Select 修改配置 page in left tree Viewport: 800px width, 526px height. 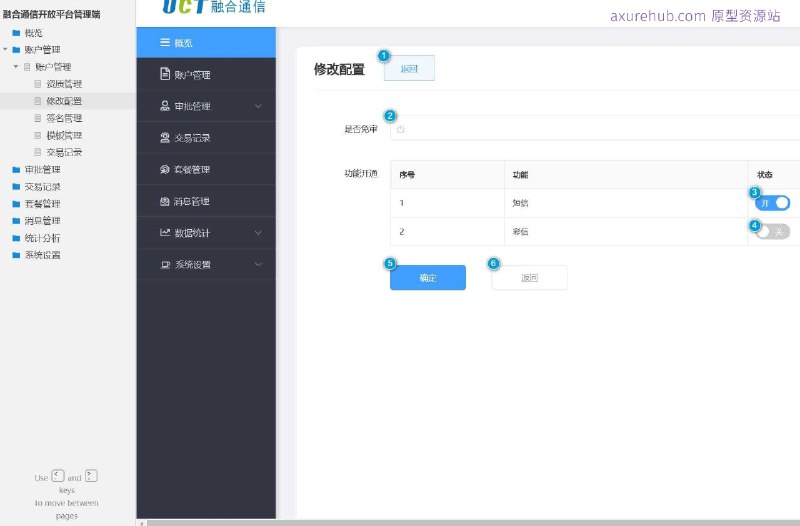tap(64, 101)
